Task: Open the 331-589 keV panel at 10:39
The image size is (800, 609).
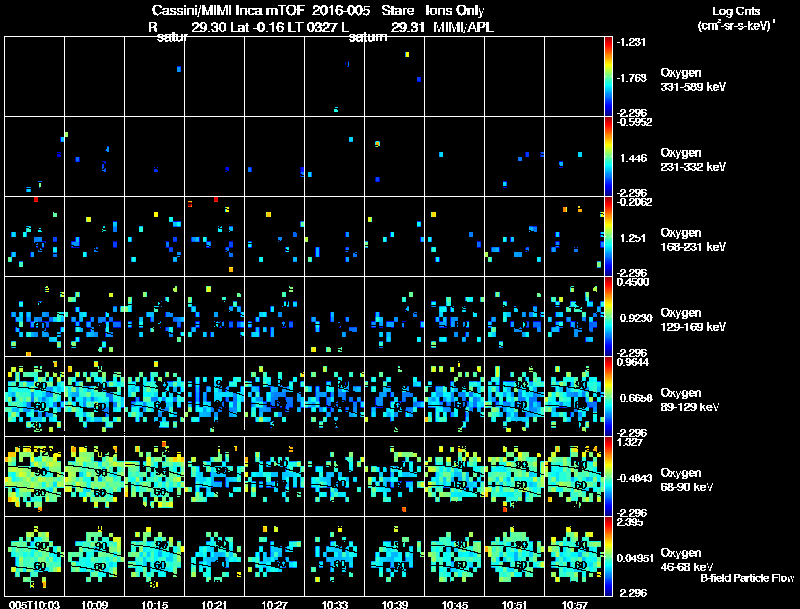Action: 394,77
